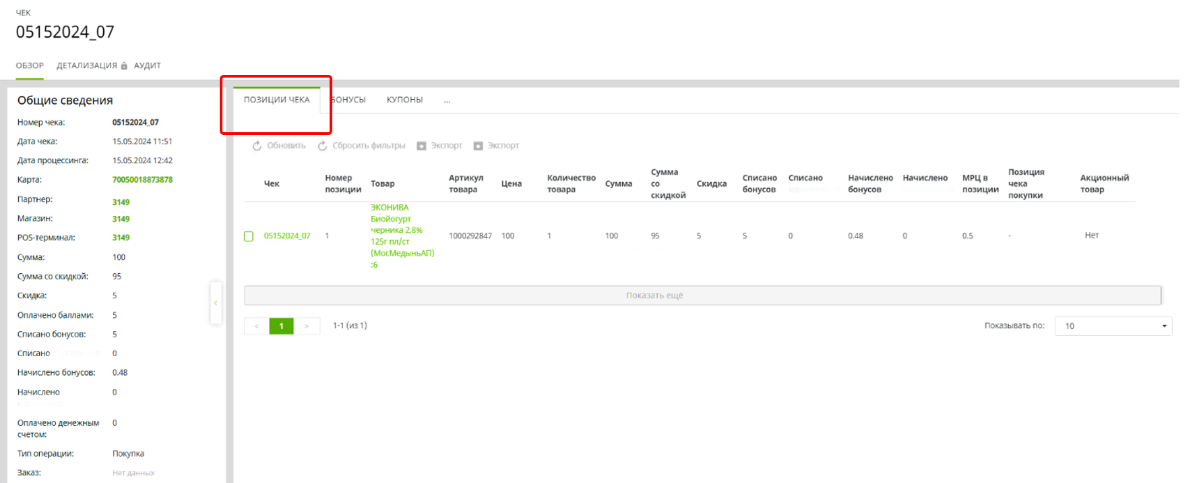Open the three-dots overflow tabs menu
The height and width of the screenshot is (483, 1195).
coord(447,100)
